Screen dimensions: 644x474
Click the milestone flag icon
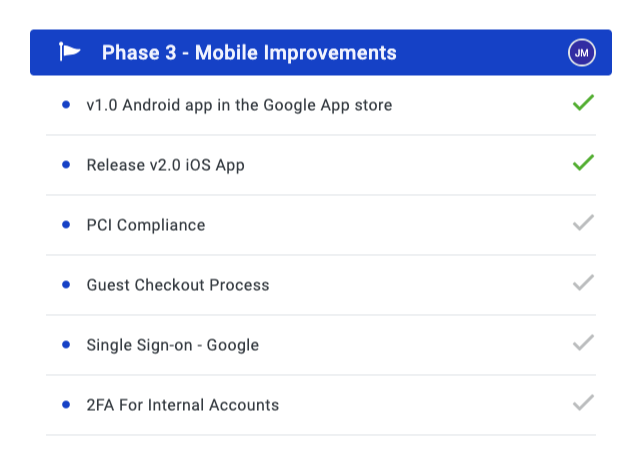69,52
